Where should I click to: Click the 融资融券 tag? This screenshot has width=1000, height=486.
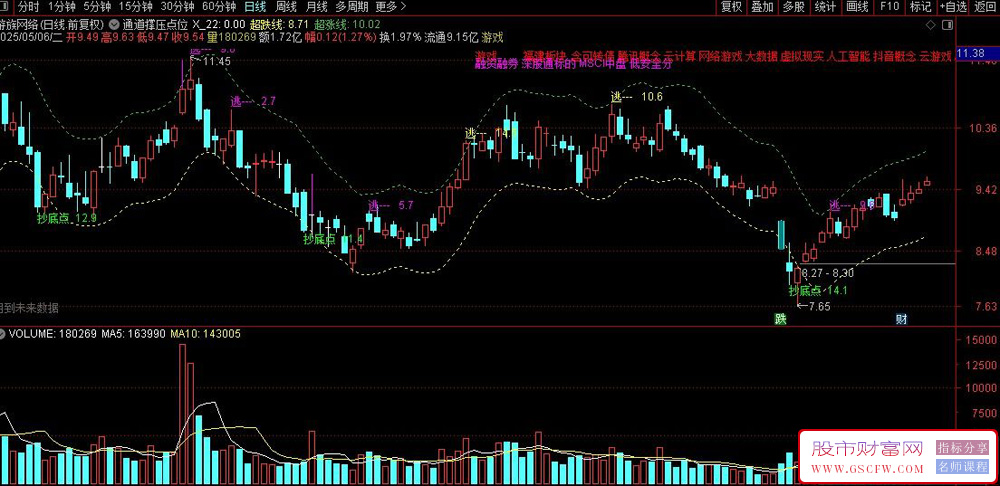click(x=496, y=64)
